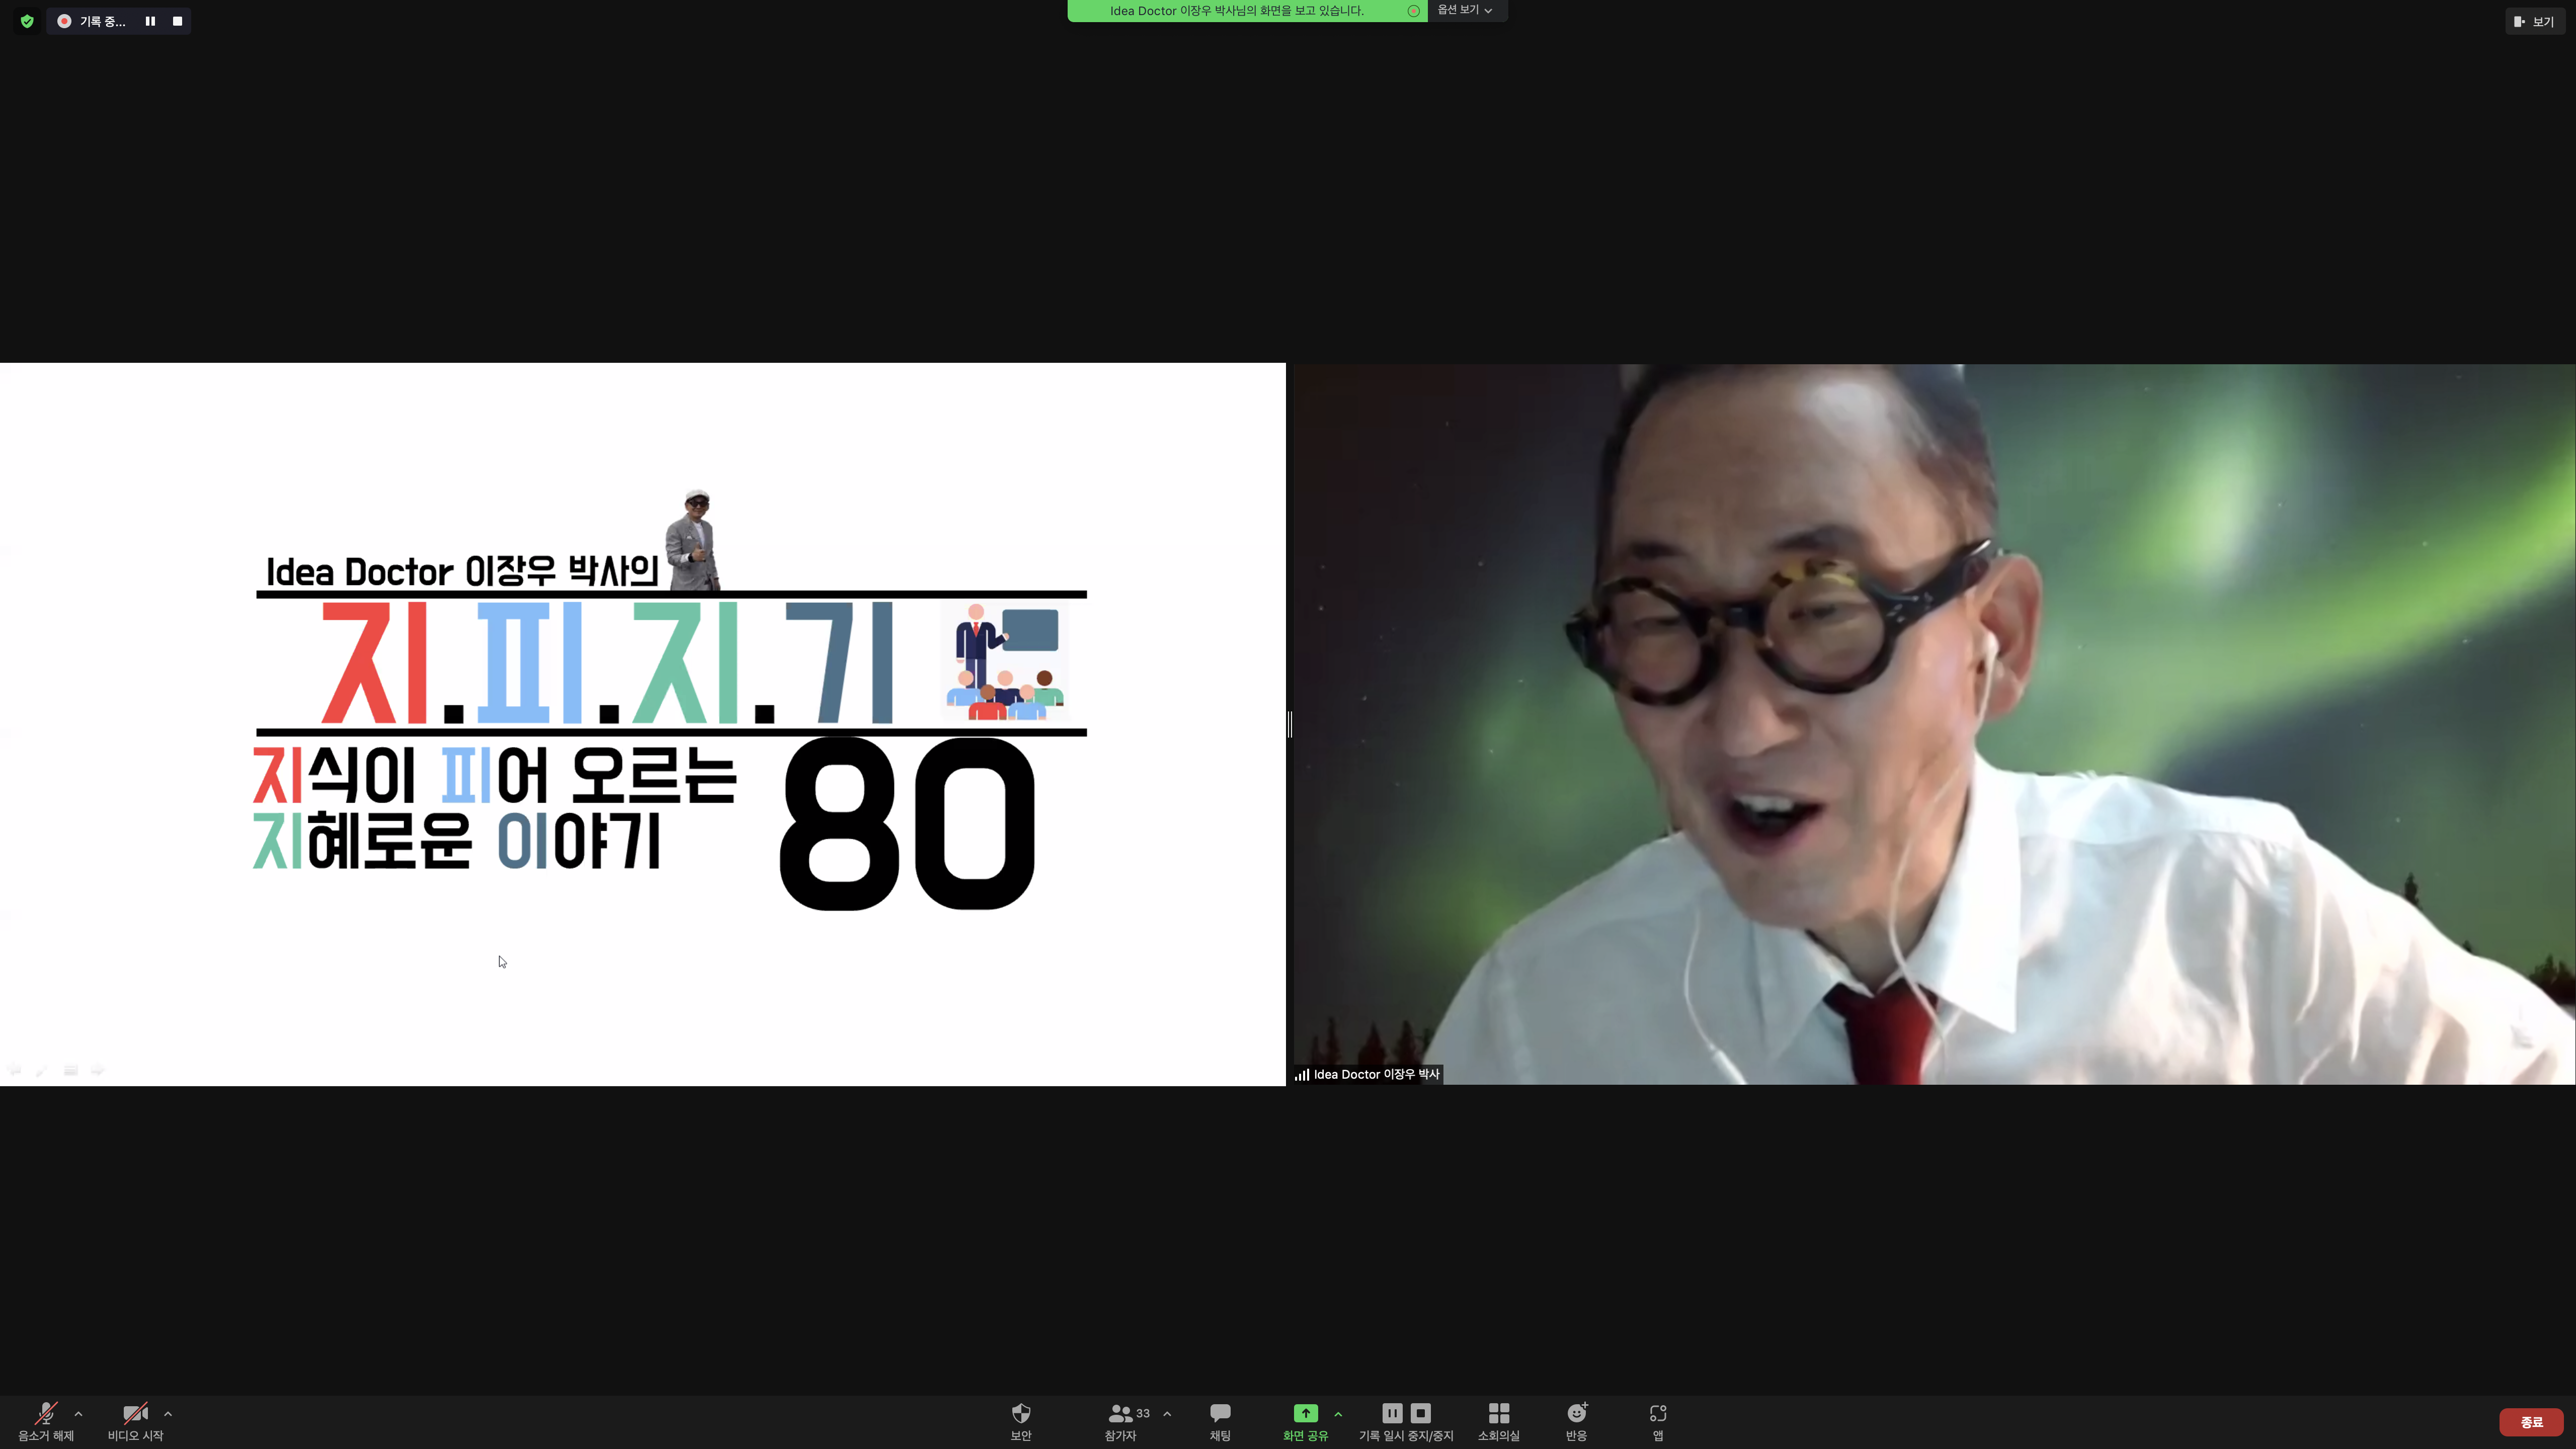Pause recording in the bottom toolbar

coord(1392,1413)
